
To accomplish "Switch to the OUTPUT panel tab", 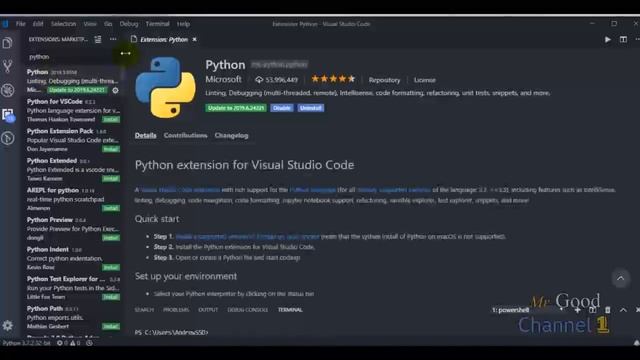I will coord(208,310).
